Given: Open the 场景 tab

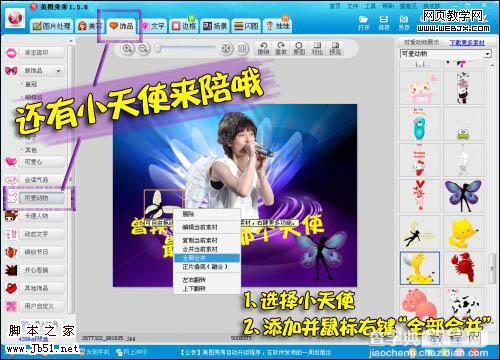Looking at the screenshot, I should click(215, 26).
